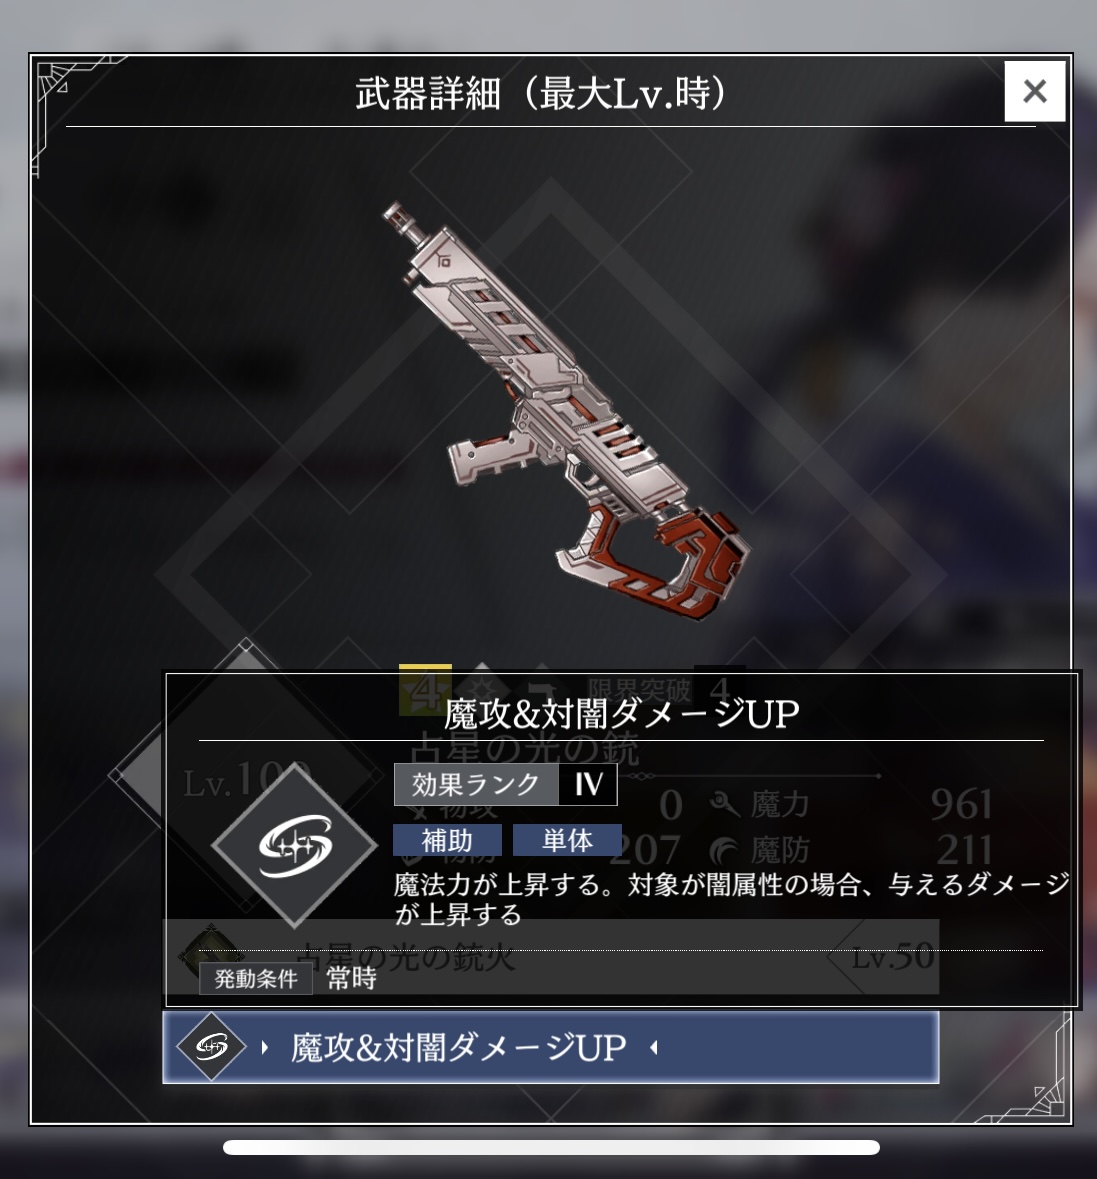Click the left-pointing arrow after skill name
Screen dimensions: 1097x1179
click(653, 1047)
